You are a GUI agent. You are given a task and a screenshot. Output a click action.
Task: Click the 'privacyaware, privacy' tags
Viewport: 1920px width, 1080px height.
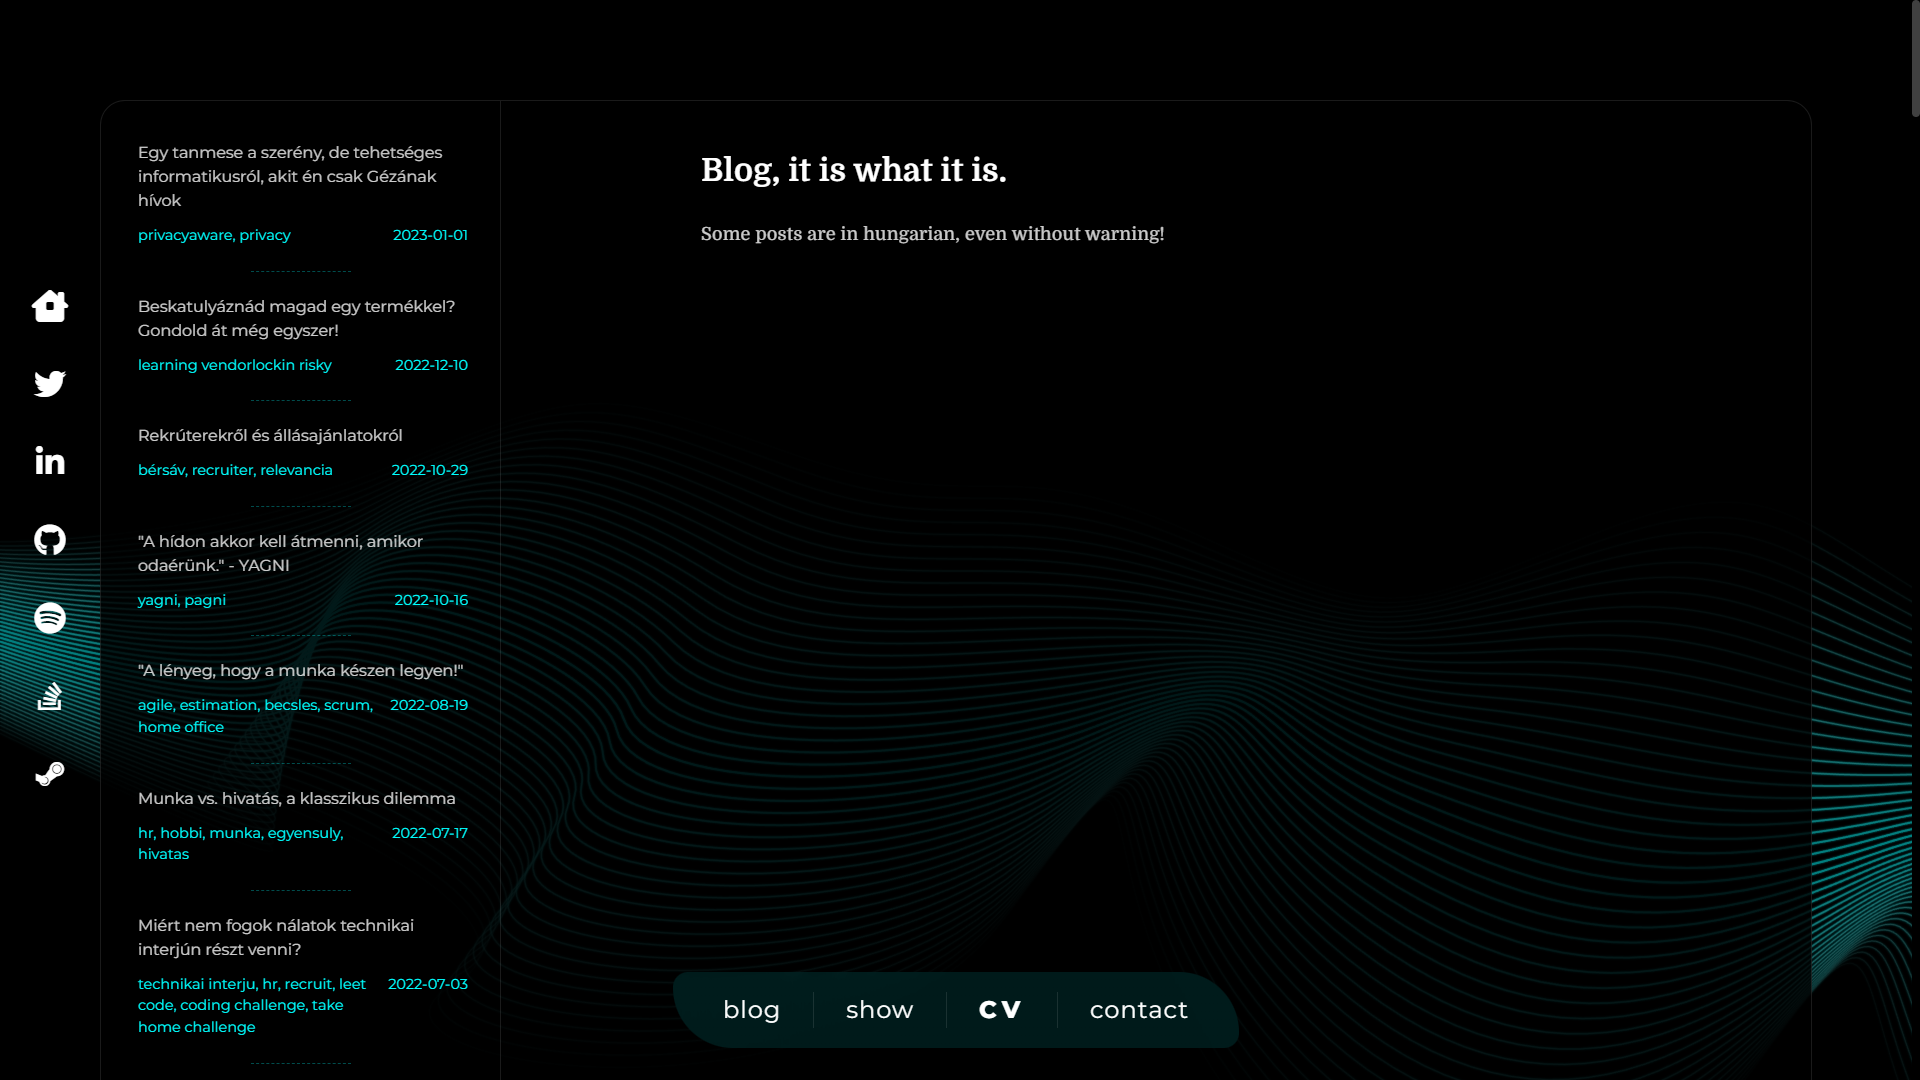point(214,235)
